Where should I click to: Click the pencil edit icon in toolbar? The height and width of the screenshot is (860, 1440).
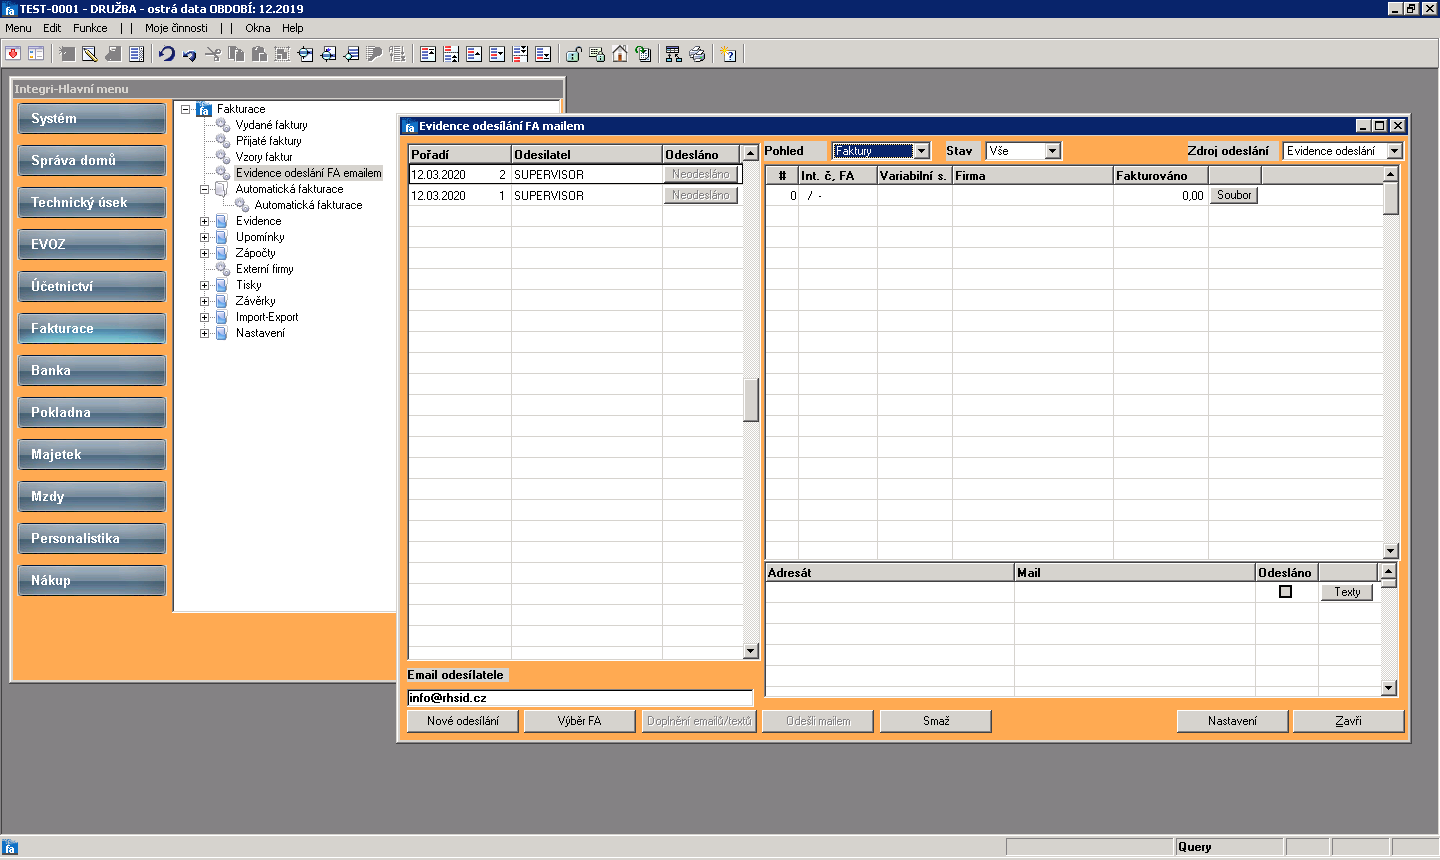89,54
